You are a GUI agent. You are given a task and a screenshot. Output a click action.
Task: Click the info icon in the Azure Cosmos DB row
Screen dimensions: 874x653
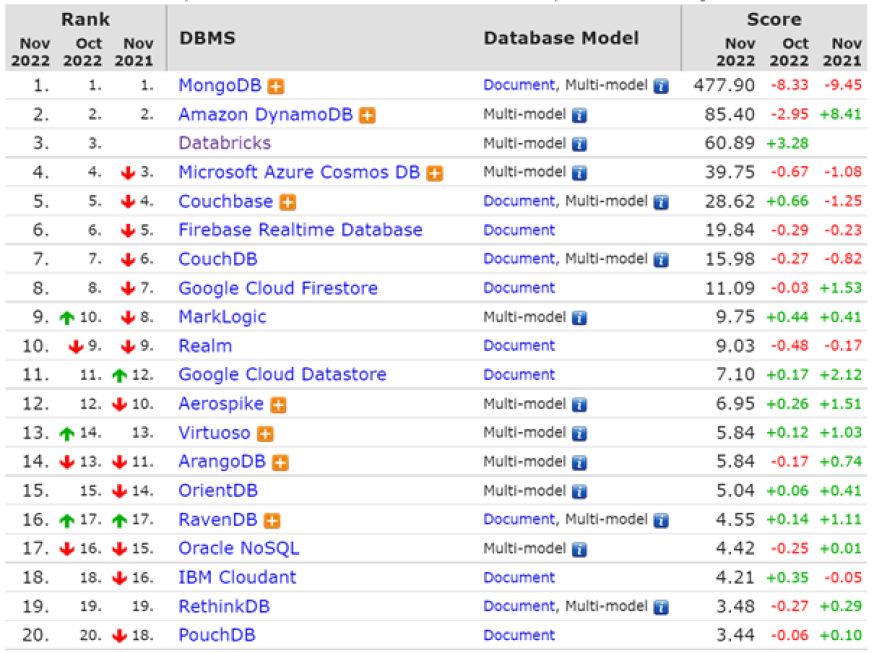tap(579, 173)
